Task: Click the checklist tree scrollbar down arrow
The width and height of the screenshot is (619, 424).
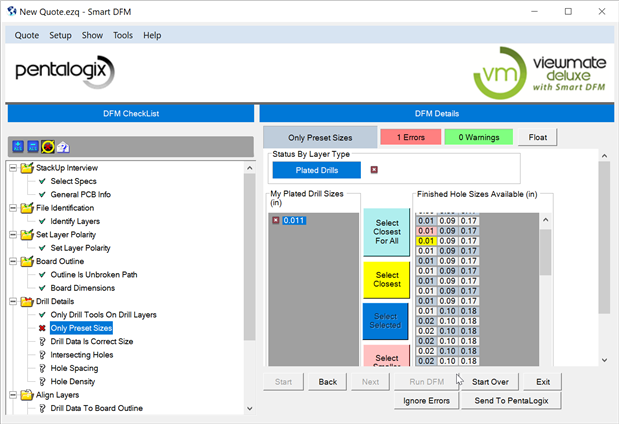Action: pyautogui.click(x=249, y=409)
